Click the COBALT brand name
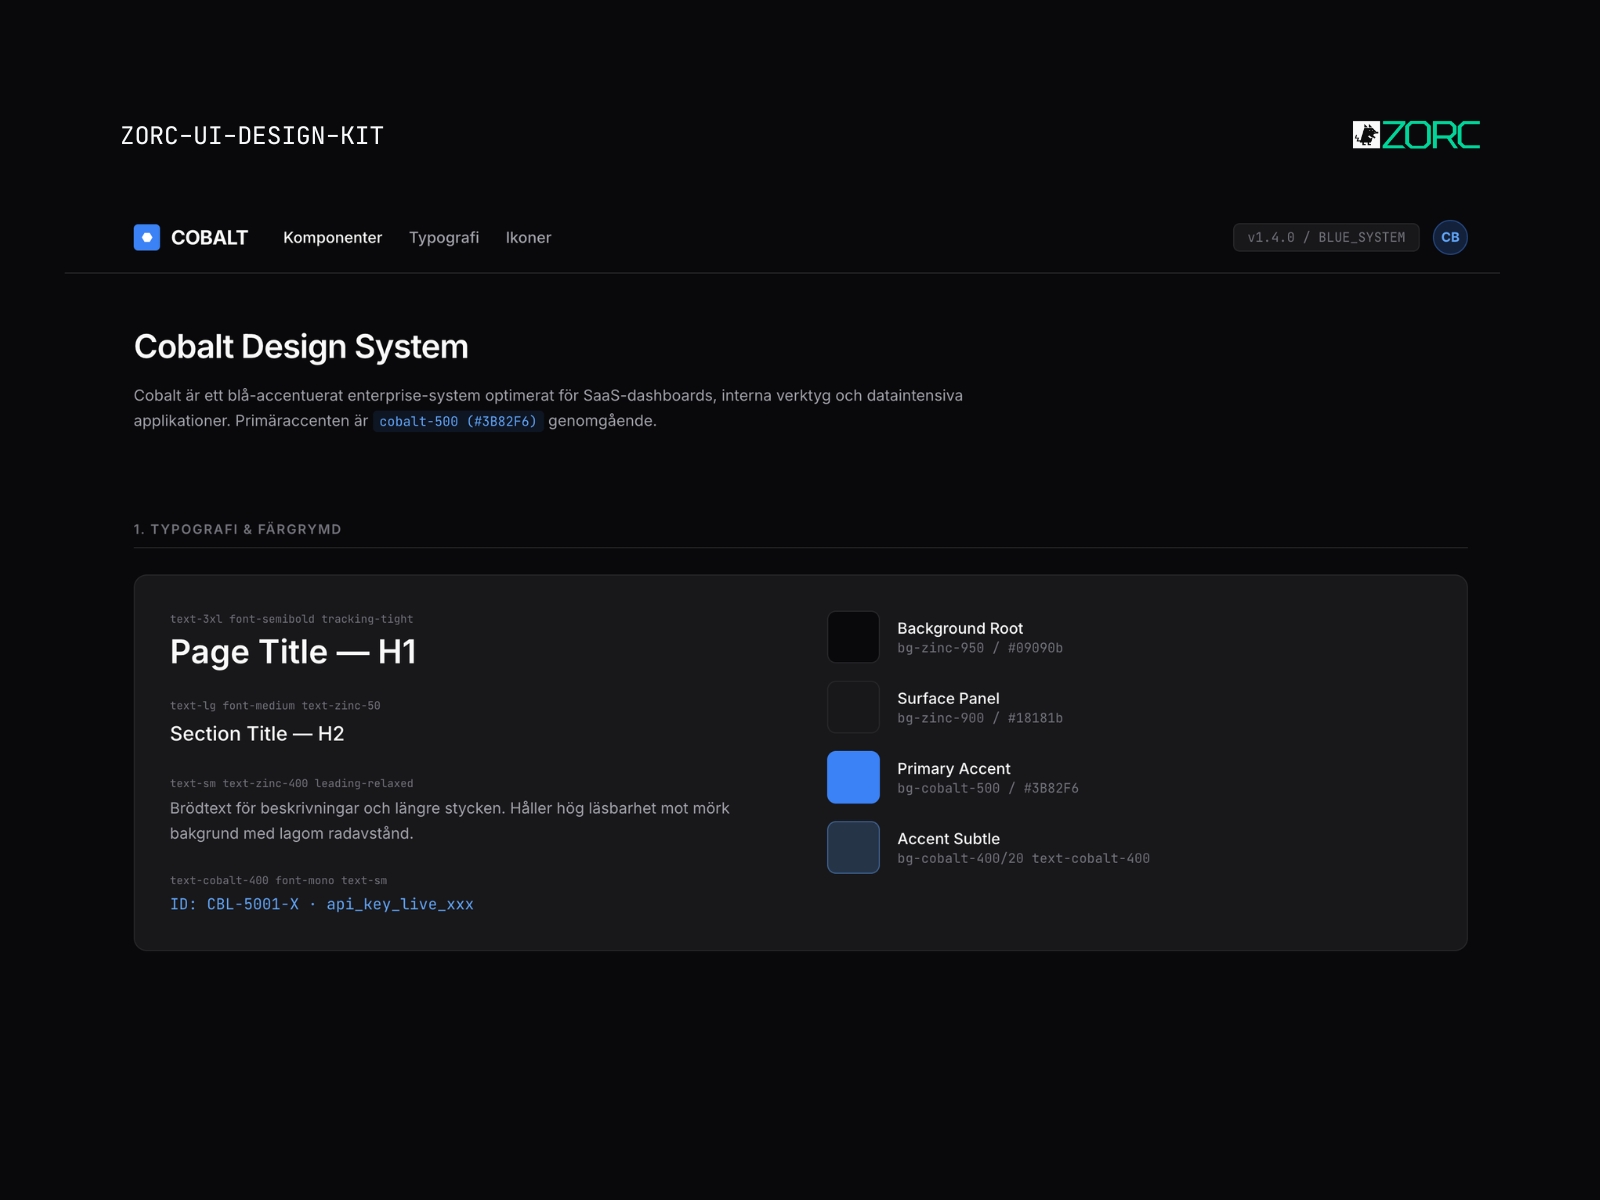The height and width of the screenshot is (1200, 1600). click(209, 237)
